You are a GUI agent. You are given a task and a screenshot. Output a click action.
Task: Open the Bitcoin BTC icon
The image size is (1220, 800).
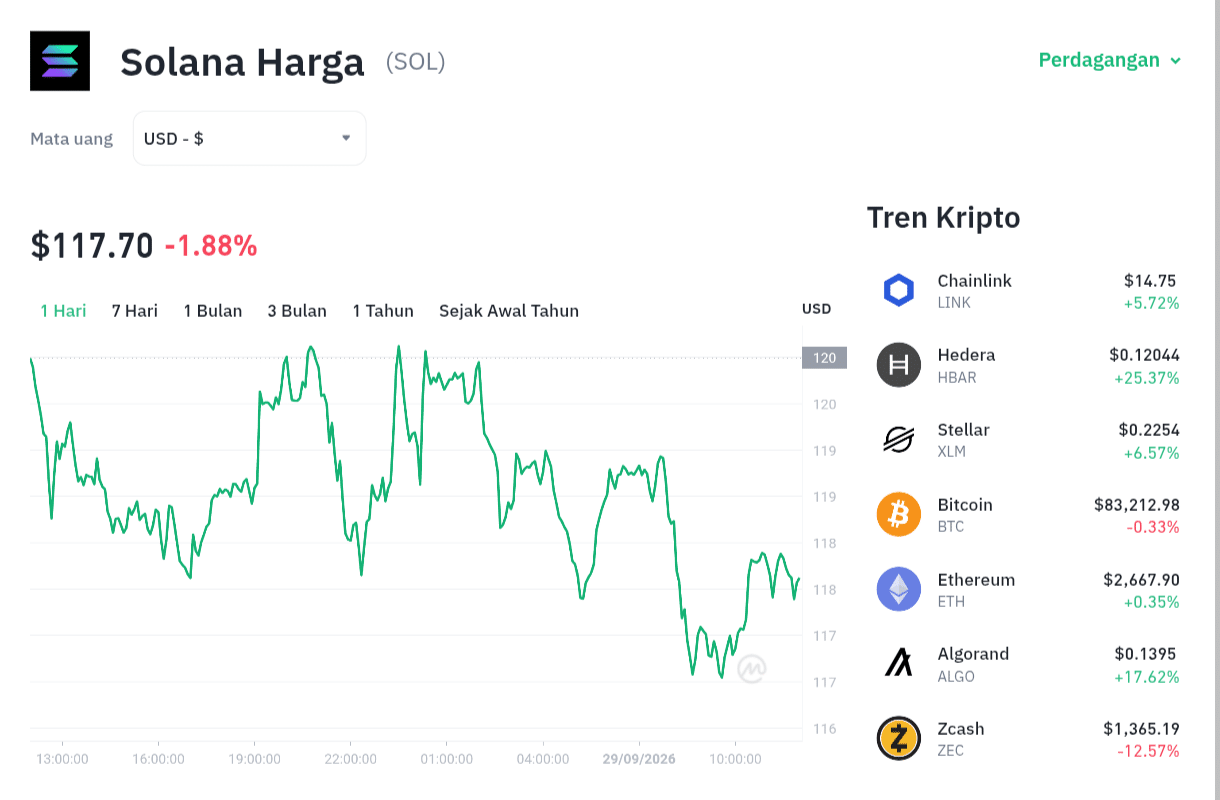(898, 515)
